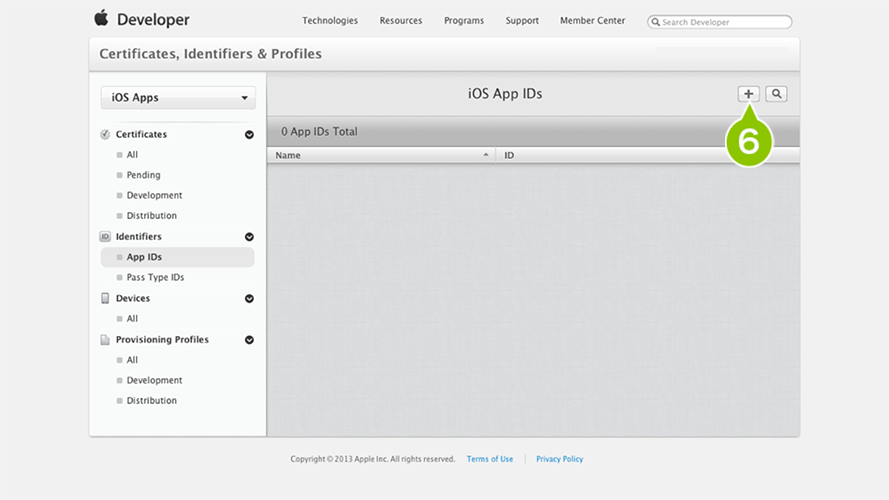Collapse the Devices section chevron
Screen dimensions: 889x500
(x=249, y=298)
